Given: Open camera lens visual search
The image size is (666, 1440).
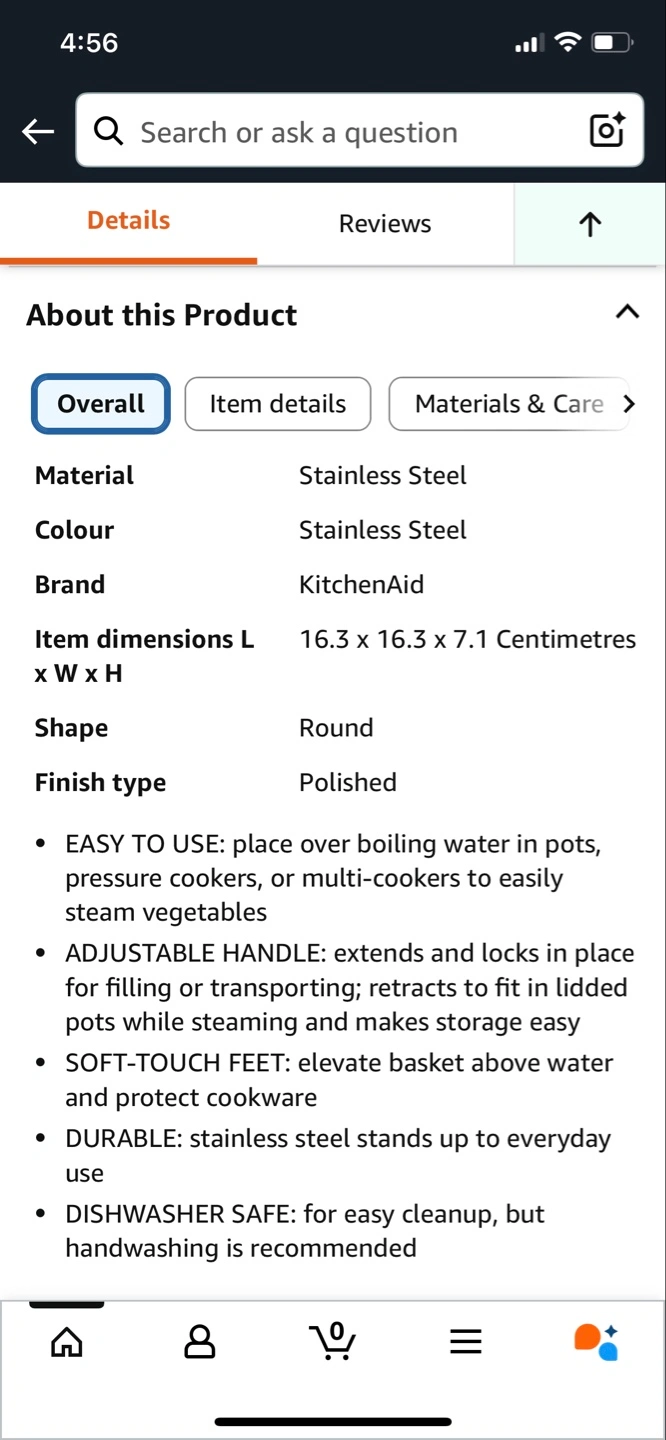Looking at the screenshot, I should tap(607, 131).
